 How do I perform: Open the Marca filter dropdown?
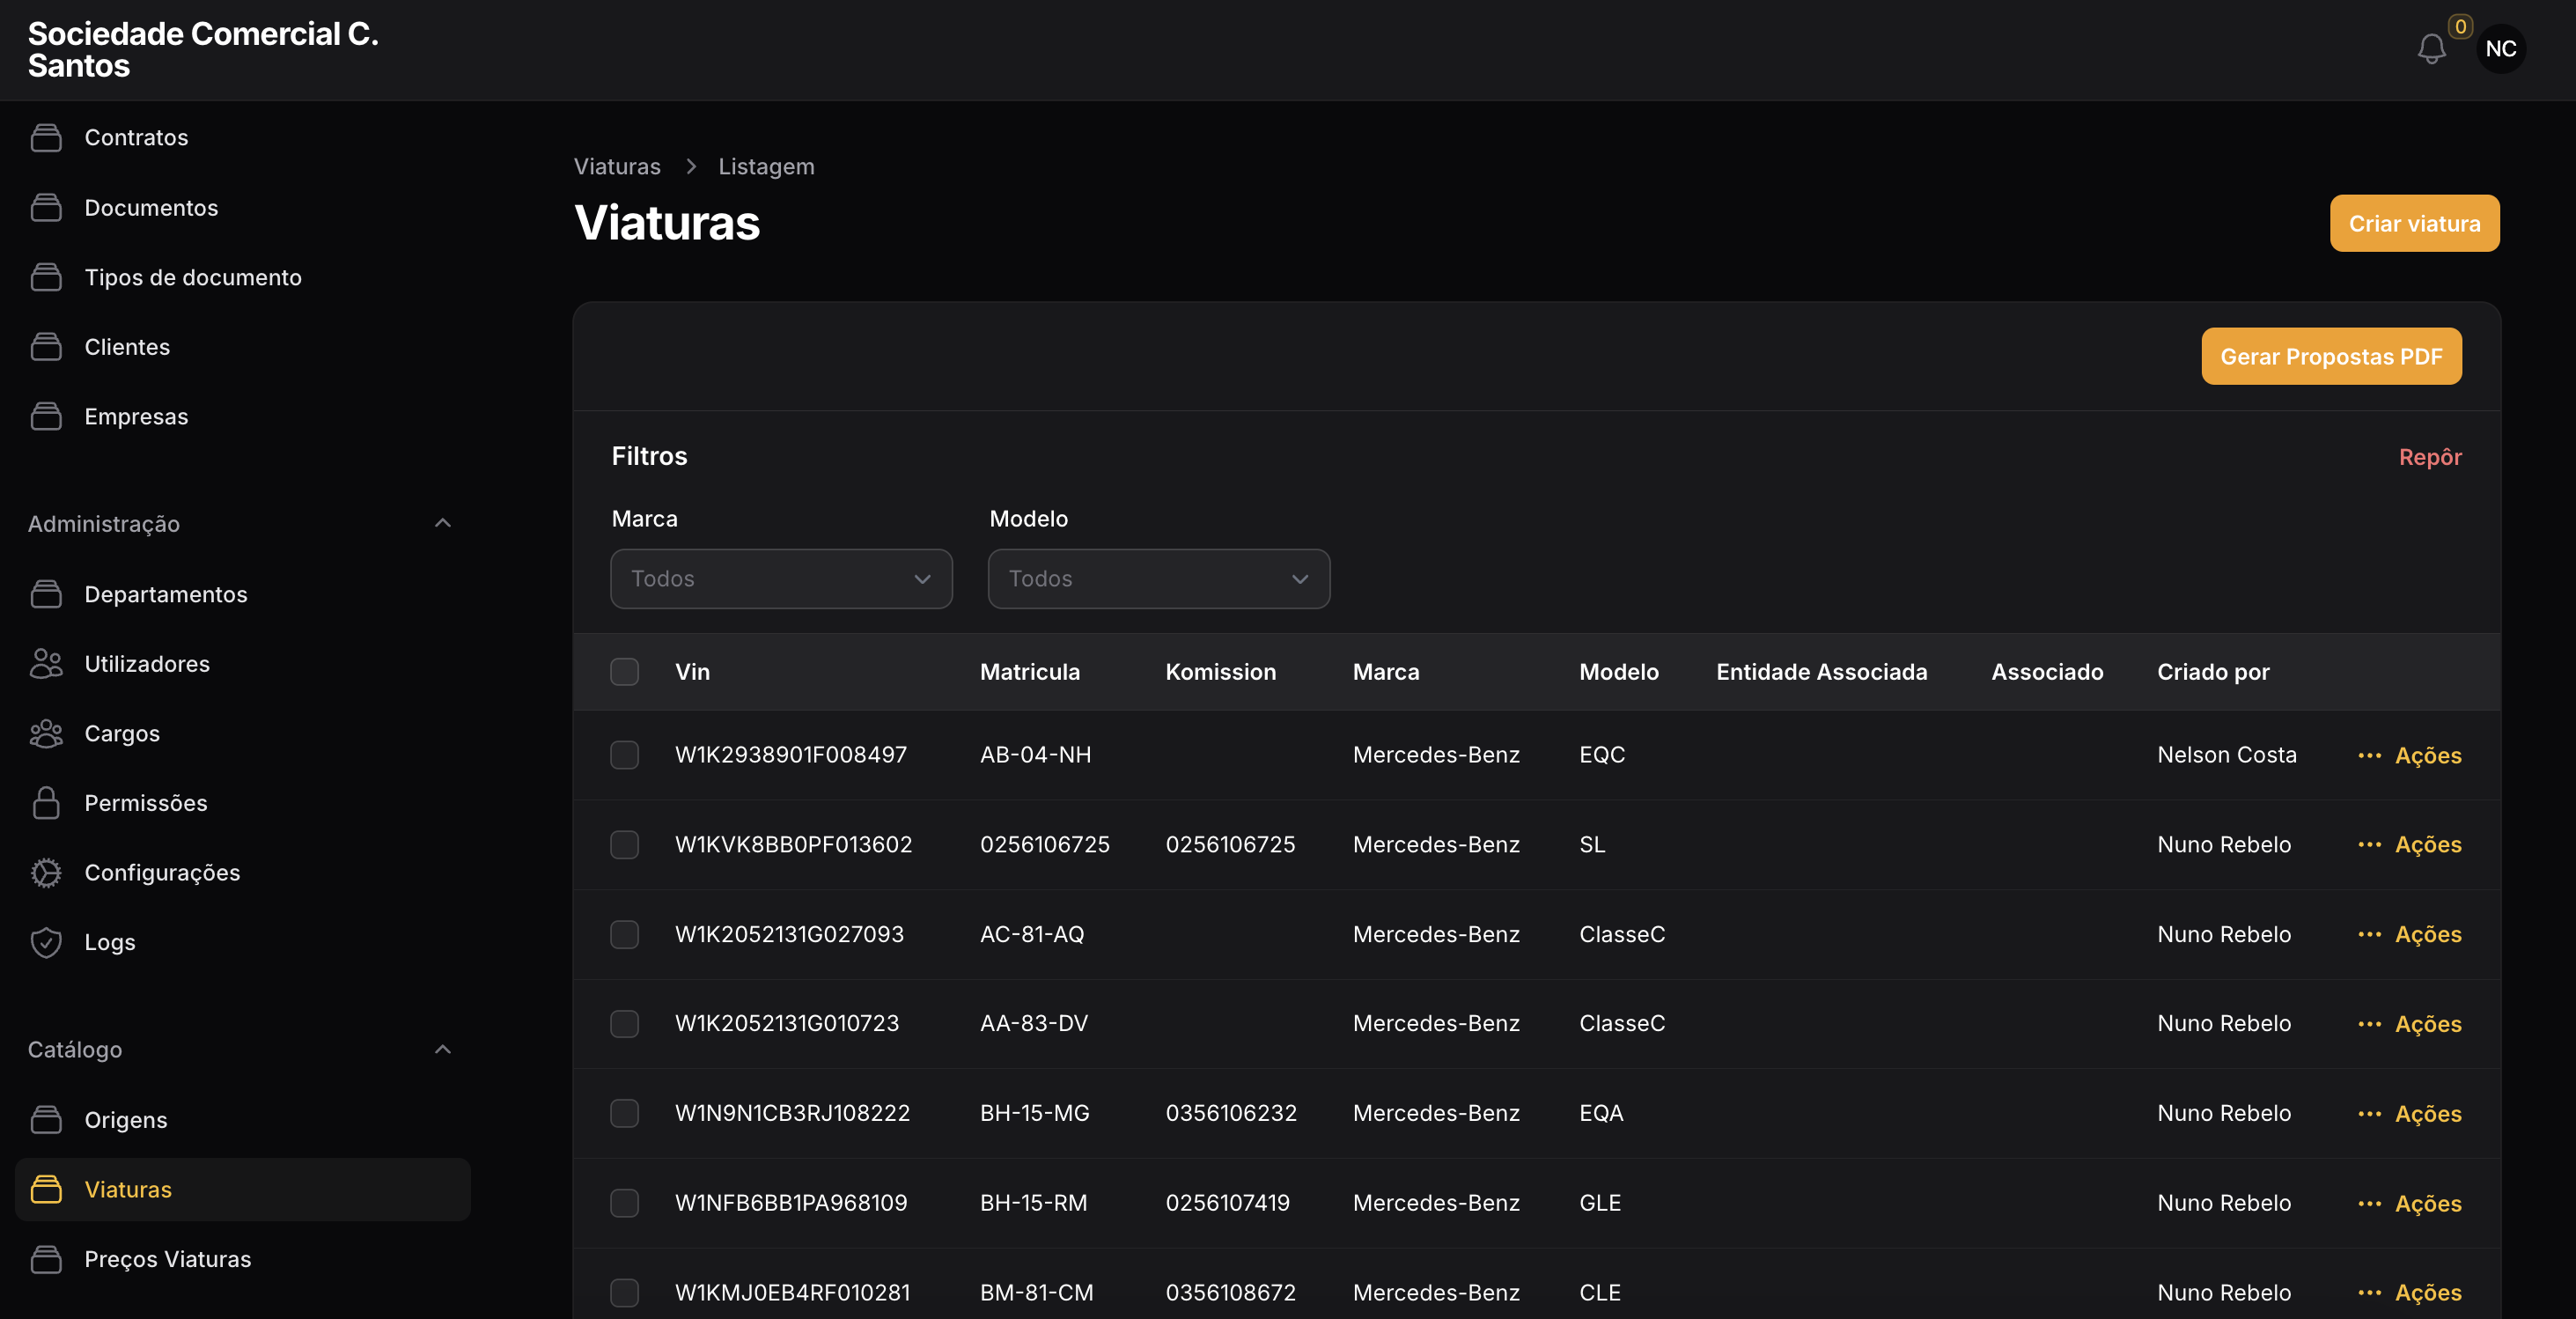pyautogui.click(x=781, y=579)
